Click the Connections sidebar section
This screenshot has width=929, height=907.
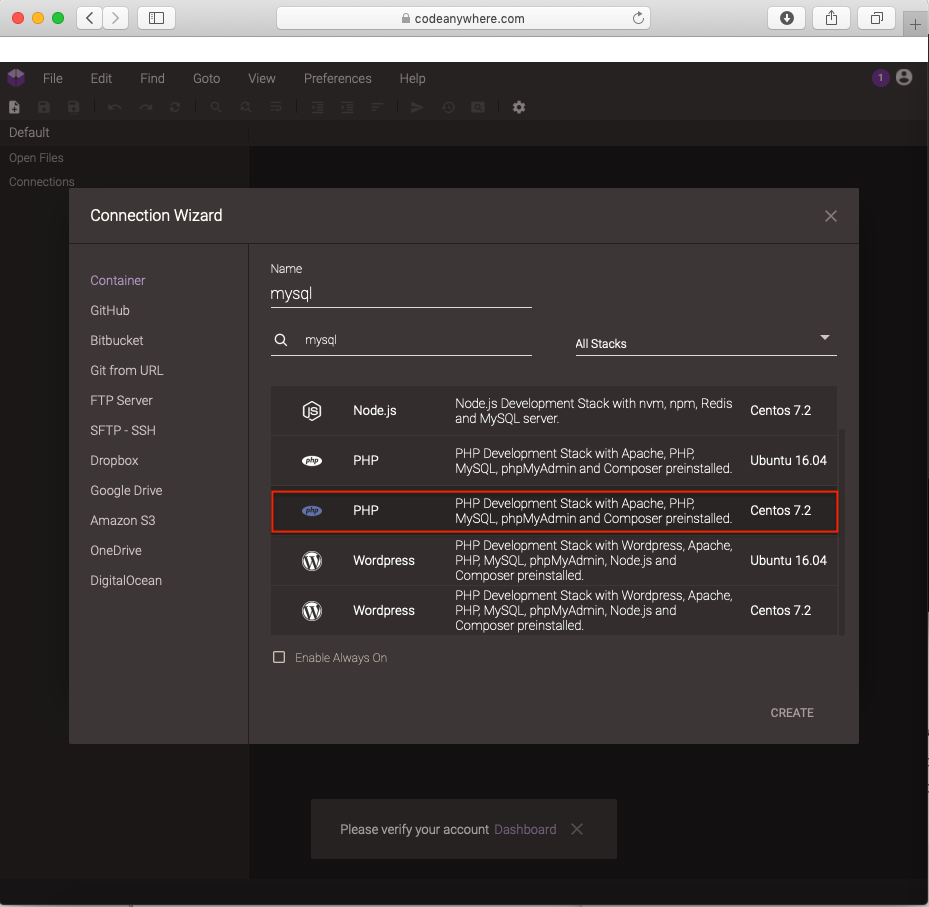point(41,182)
